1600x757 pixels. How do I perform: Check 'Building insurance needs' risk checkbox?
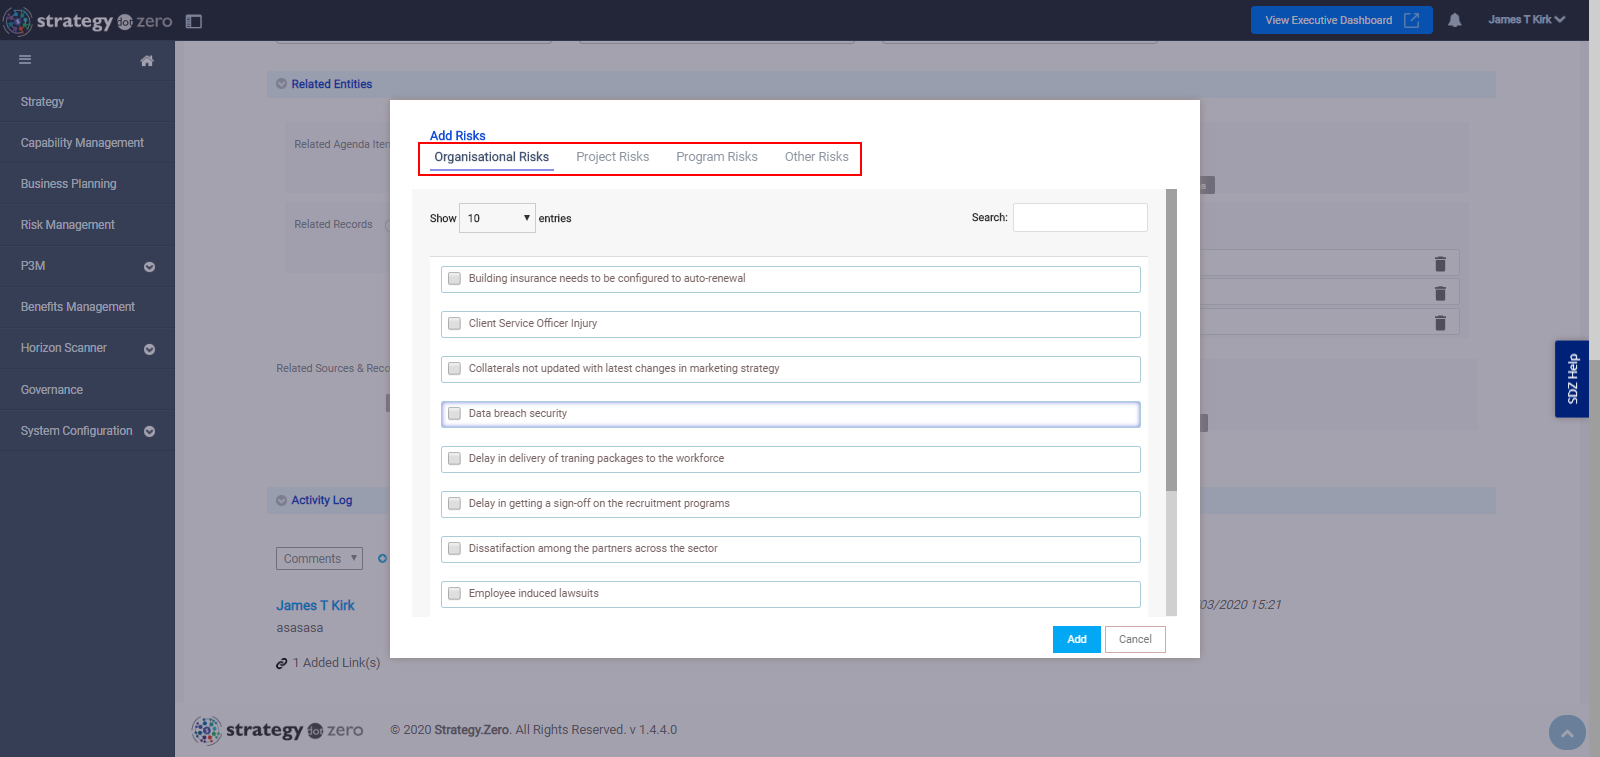pos(455,279)
